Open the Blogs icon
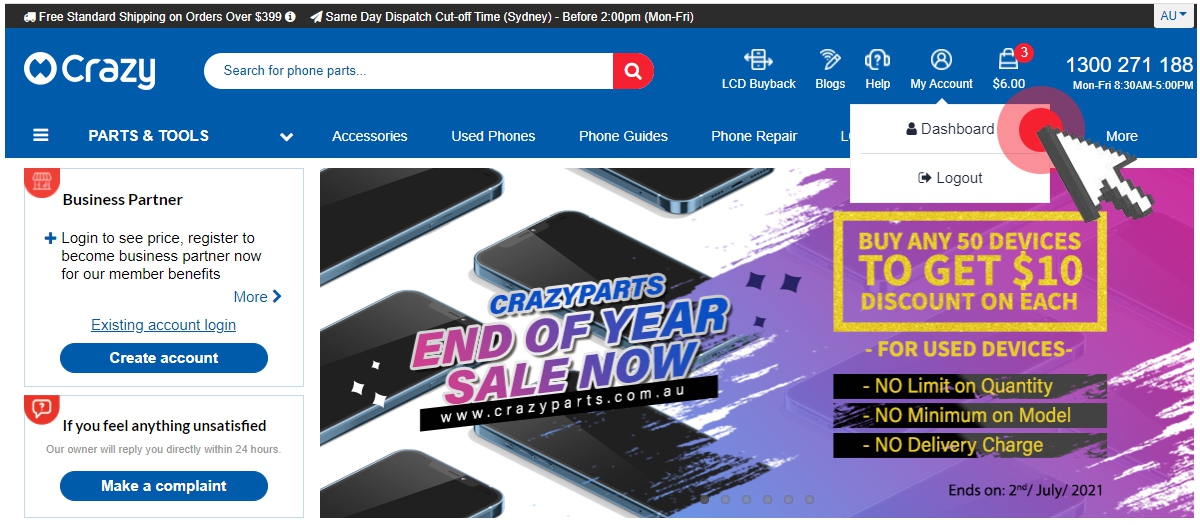Screen dimensions: 1200x525 [x=830, y=59]
